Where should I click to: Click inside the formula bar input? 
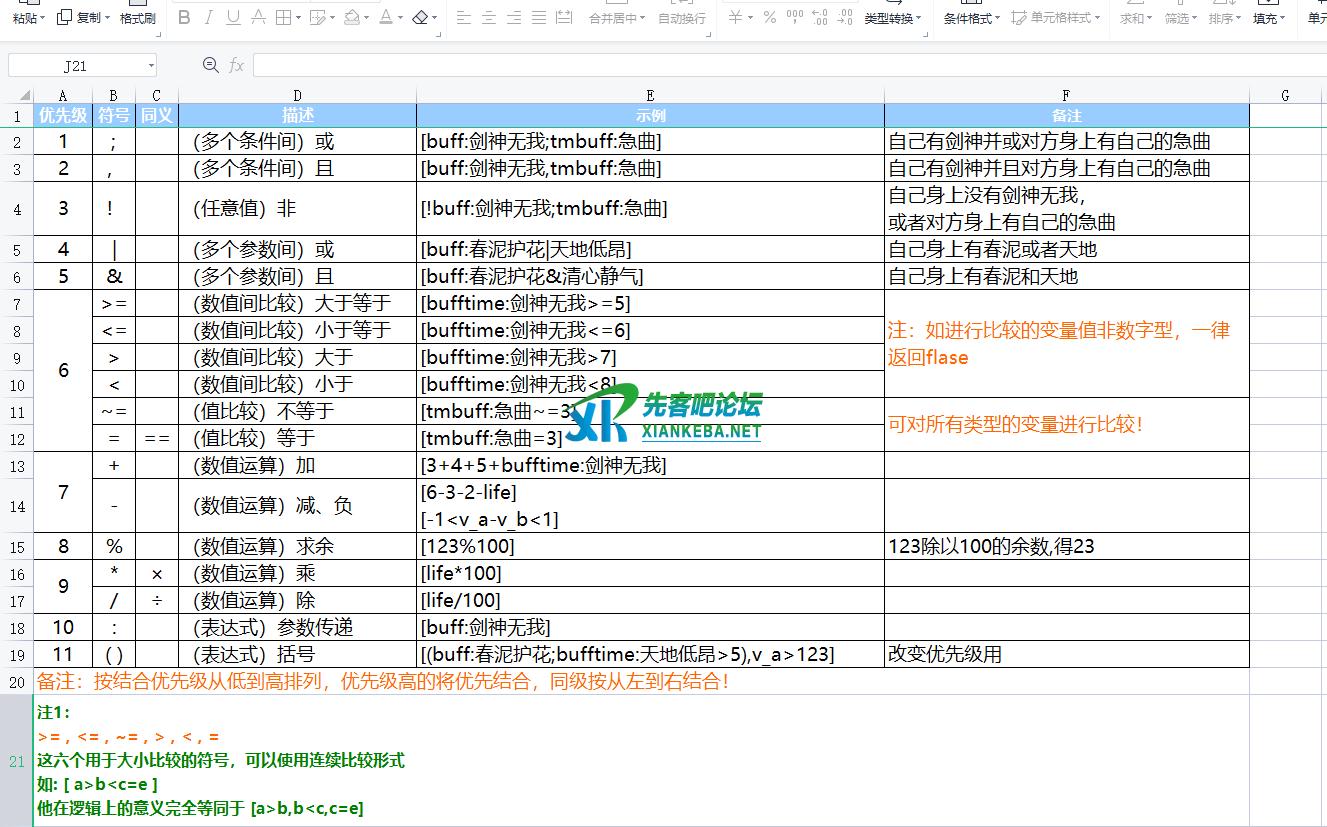pyautogui.click(x=780, y=66)
